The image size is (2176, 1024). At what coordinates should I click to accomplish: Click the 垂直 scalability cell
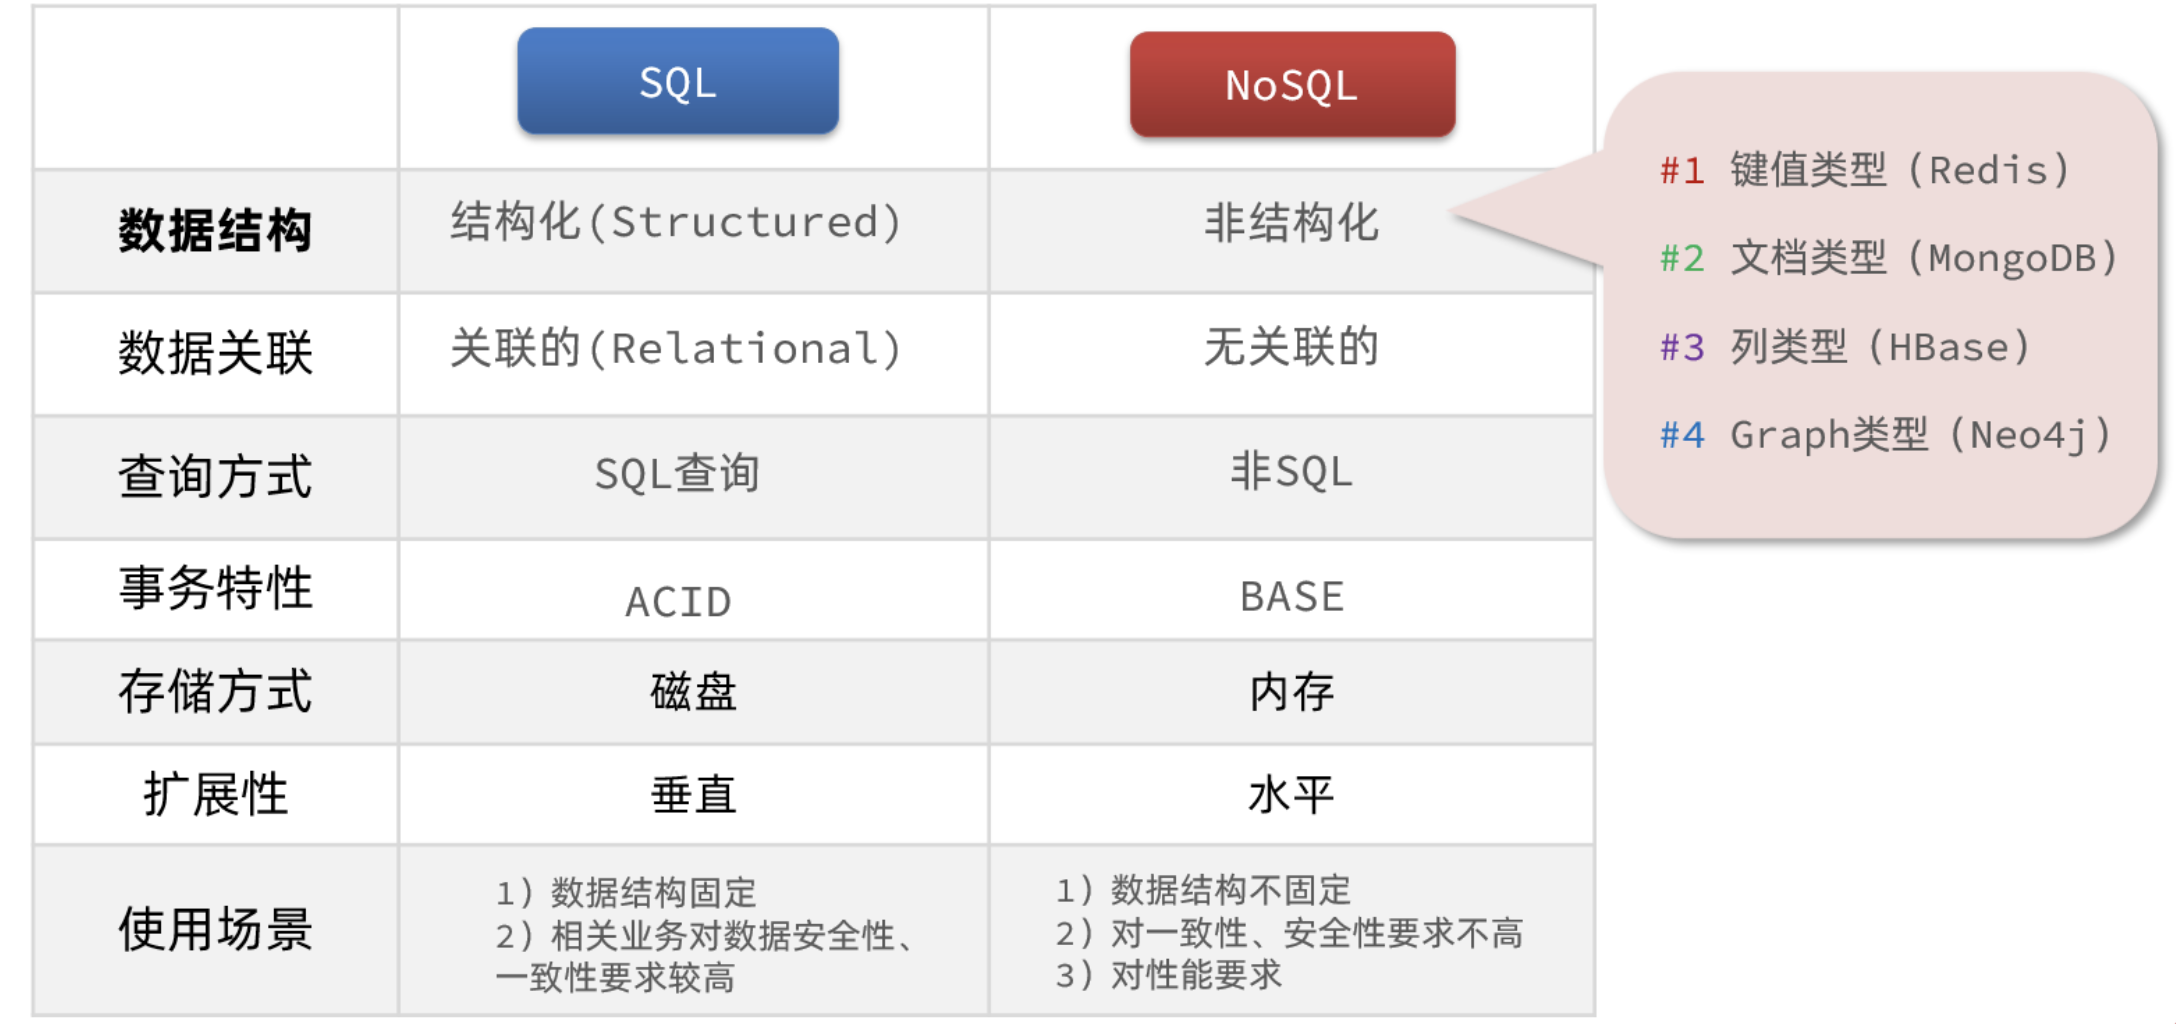click(x=694, y=795)
